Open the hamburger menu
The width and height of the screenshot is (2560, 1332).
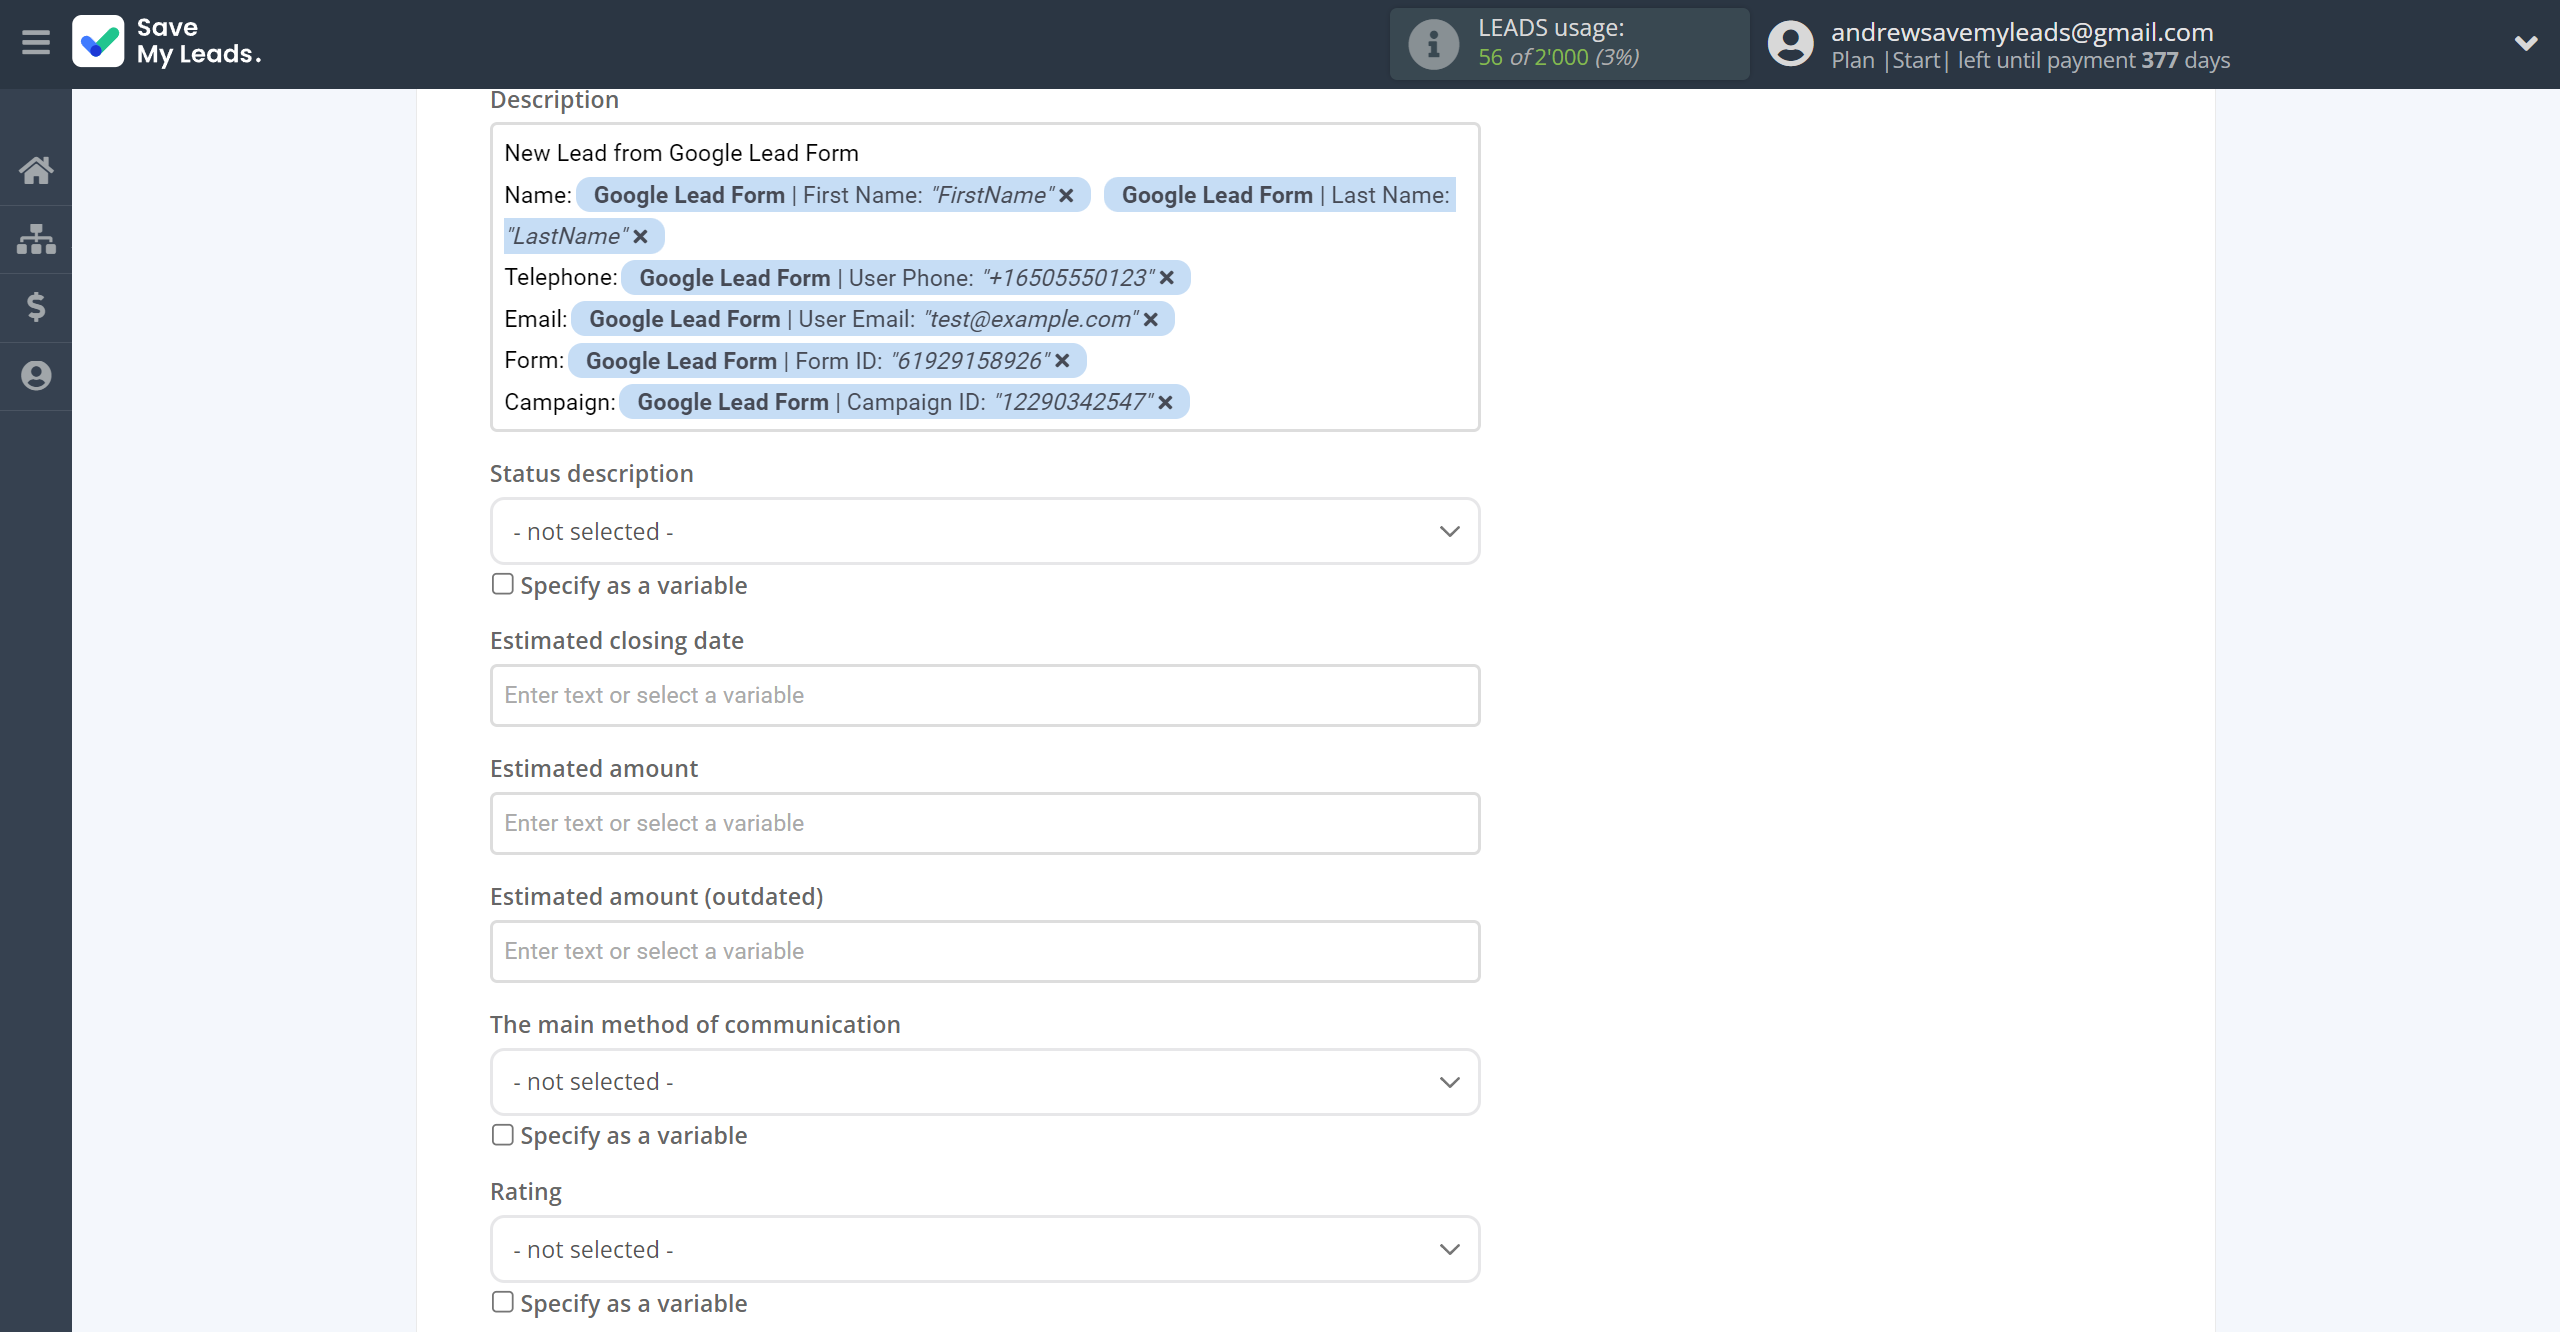pyautogui.click(x=36, y=43)
